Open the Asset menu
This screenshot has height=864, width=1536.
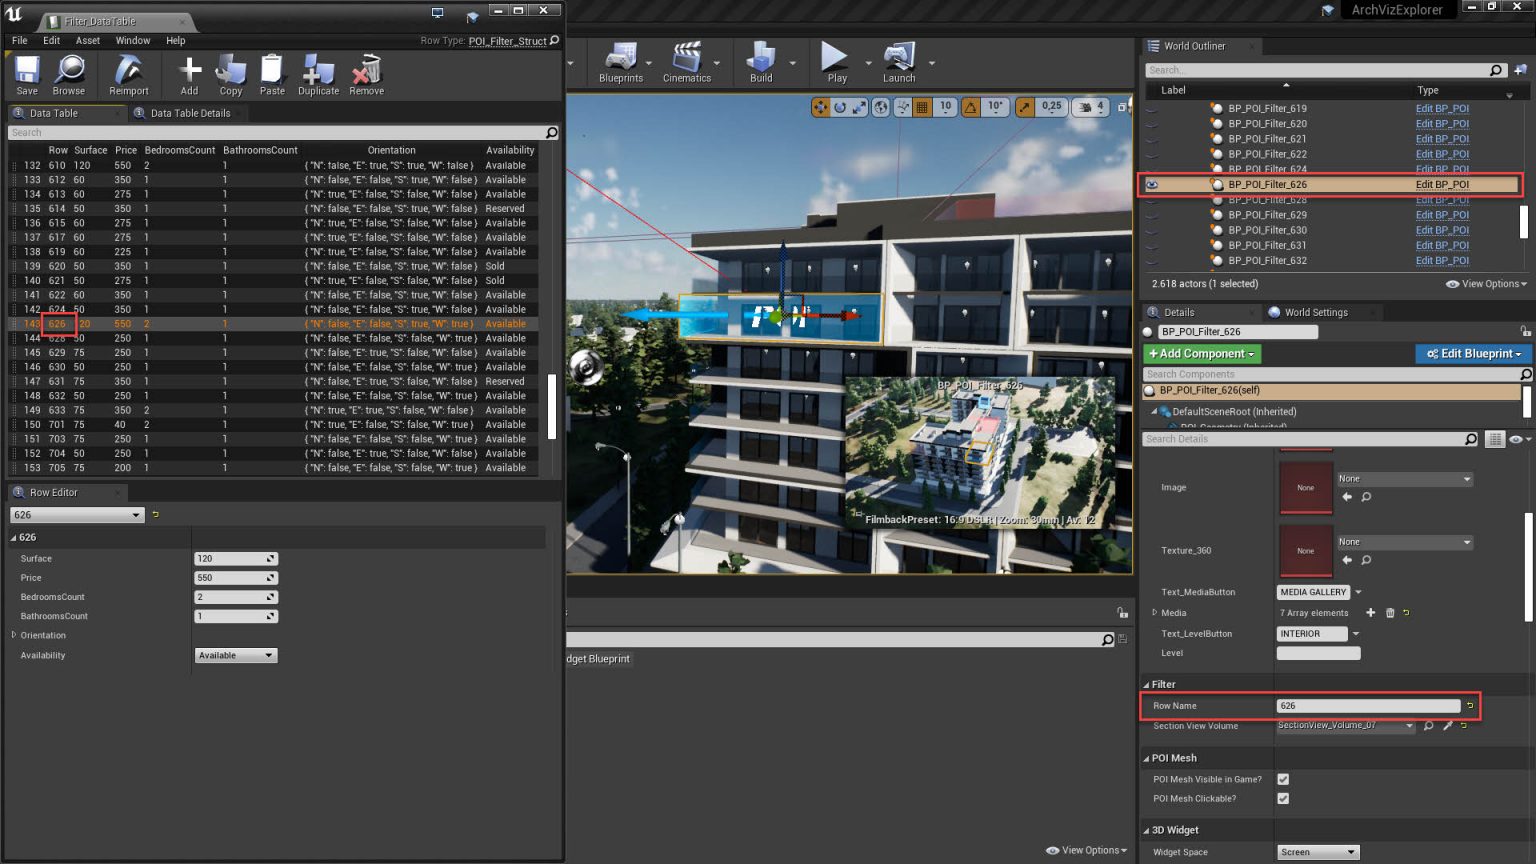[x=88, y=40]
